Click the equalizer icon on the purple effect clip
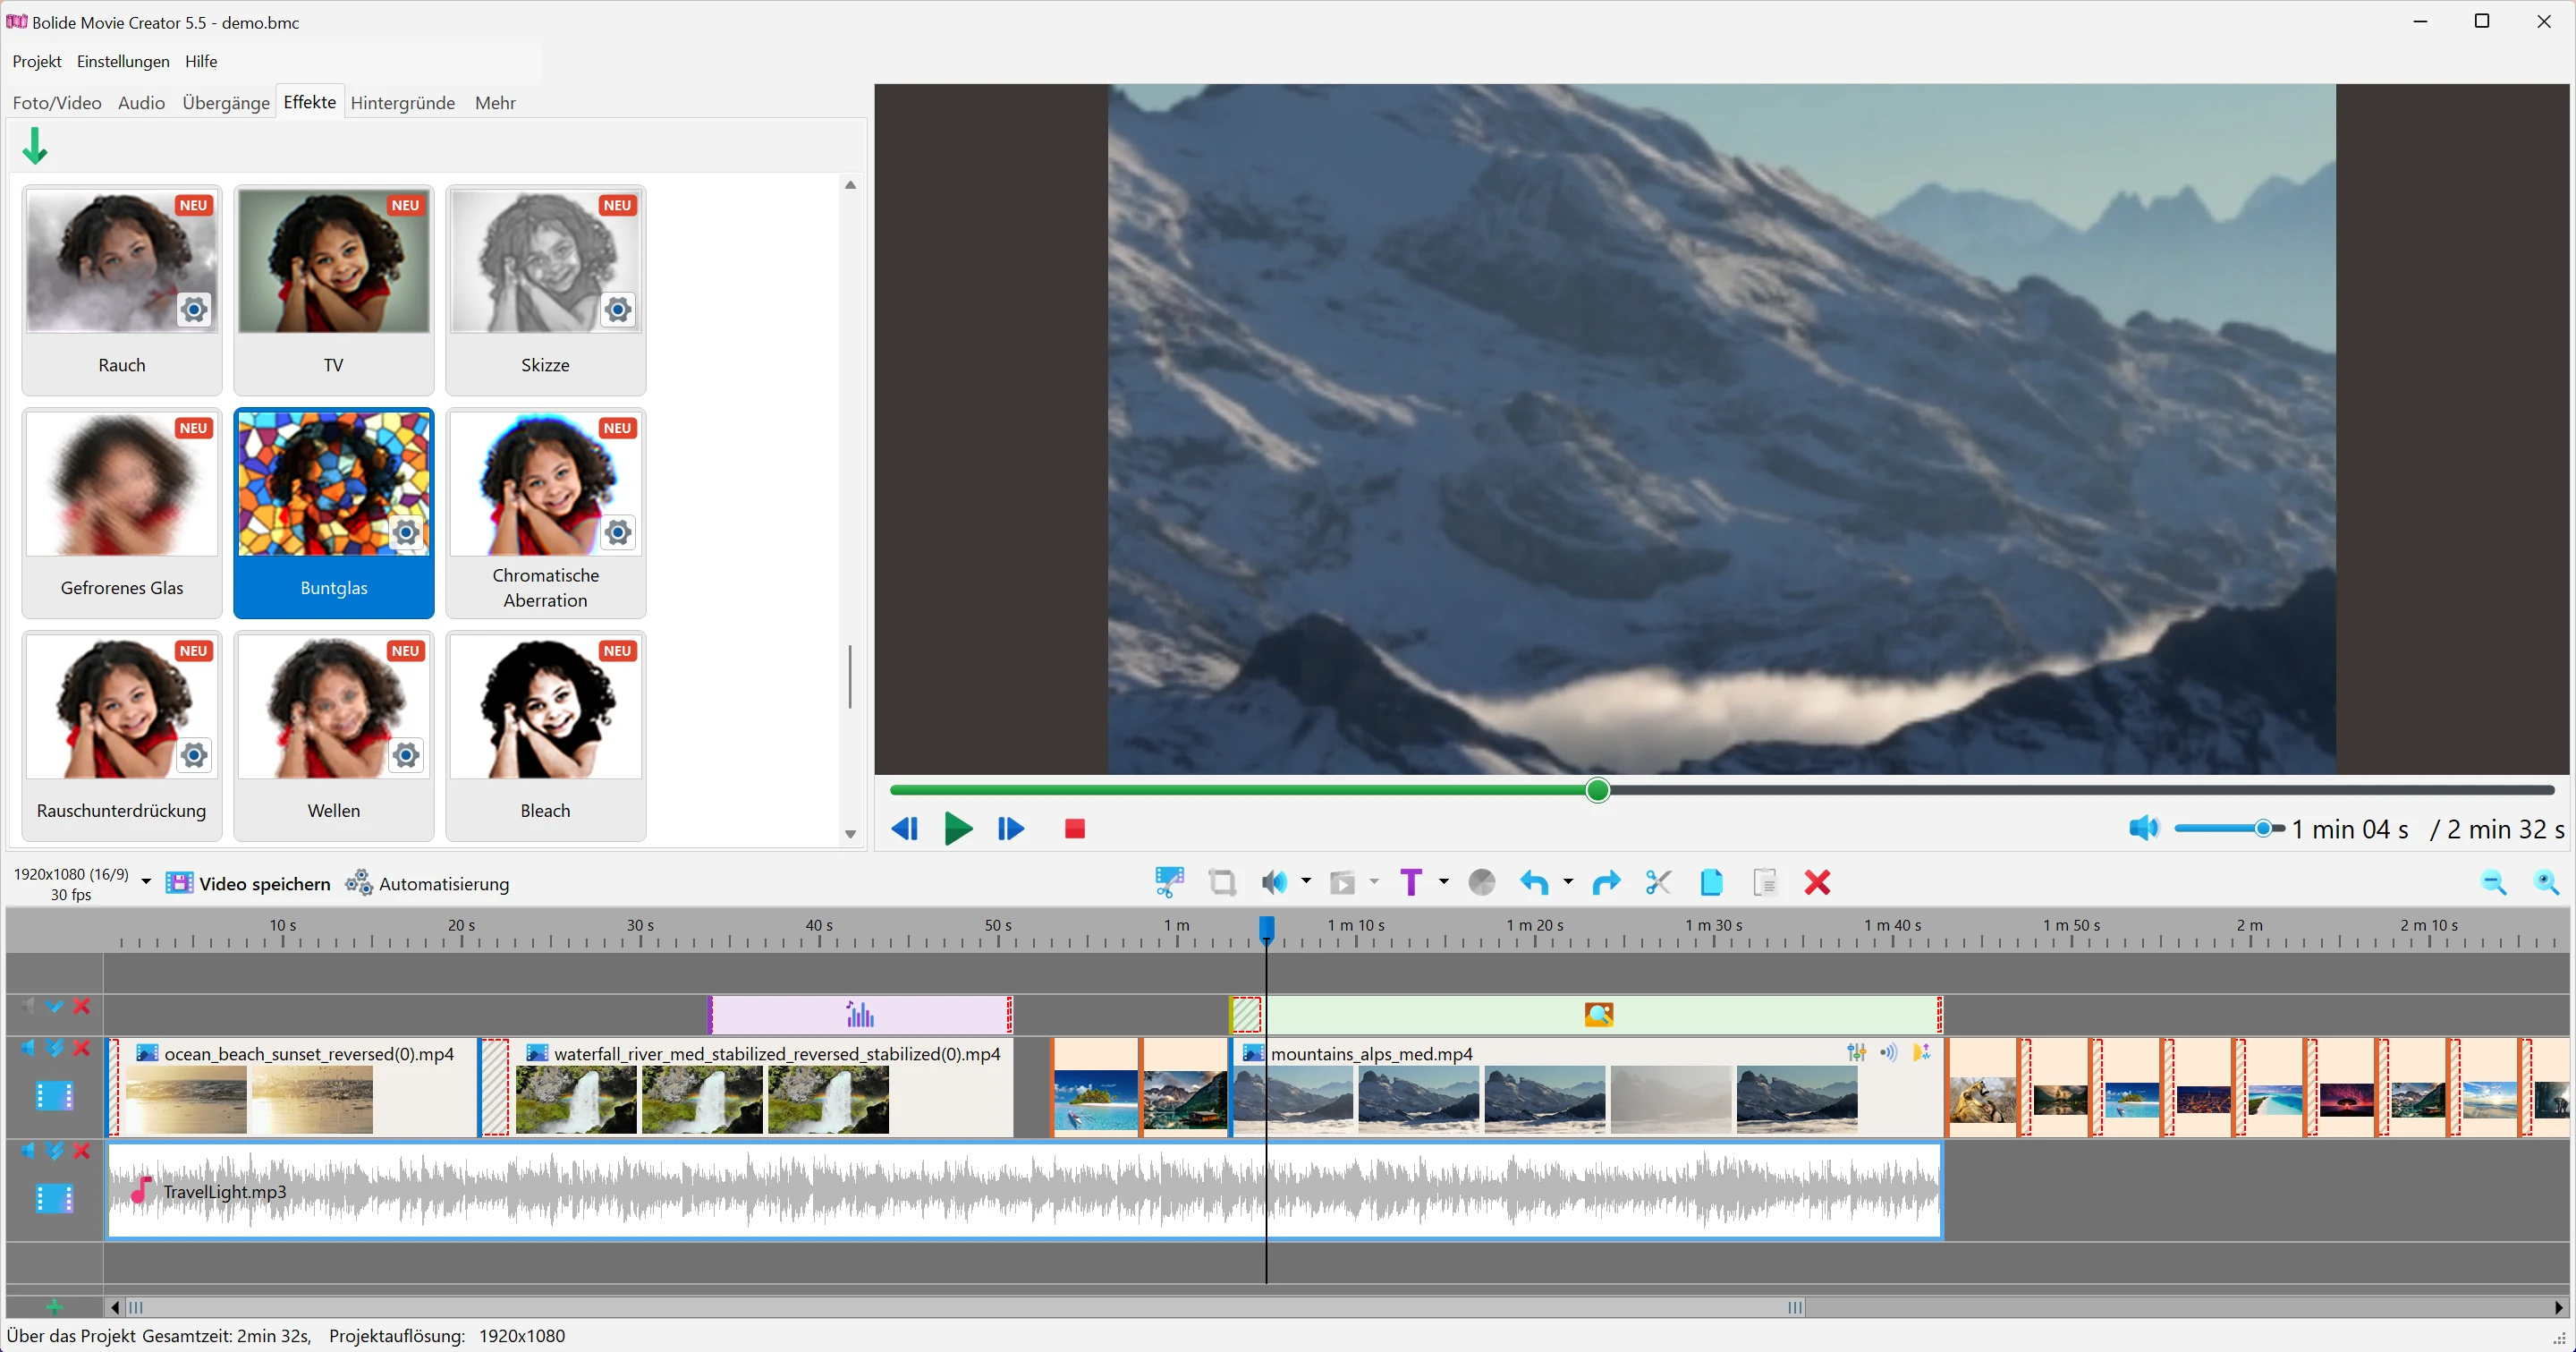The width and height of the screenshot is (2576, 1352). click(860, 1015)
